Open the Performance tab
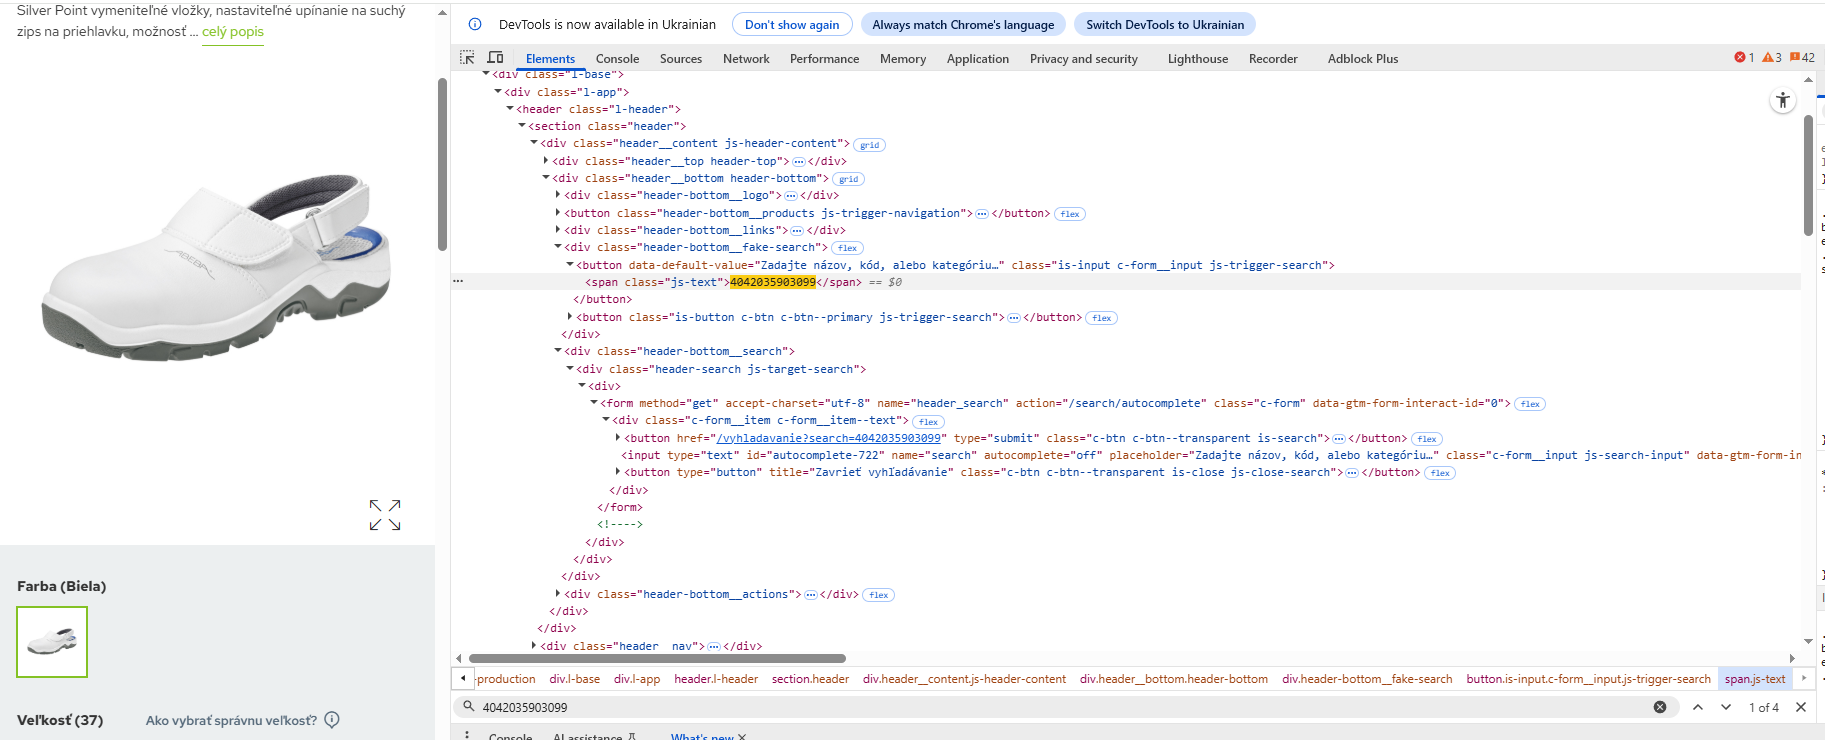The width and height of the screenshot is (1825, 740). (824, 59)
